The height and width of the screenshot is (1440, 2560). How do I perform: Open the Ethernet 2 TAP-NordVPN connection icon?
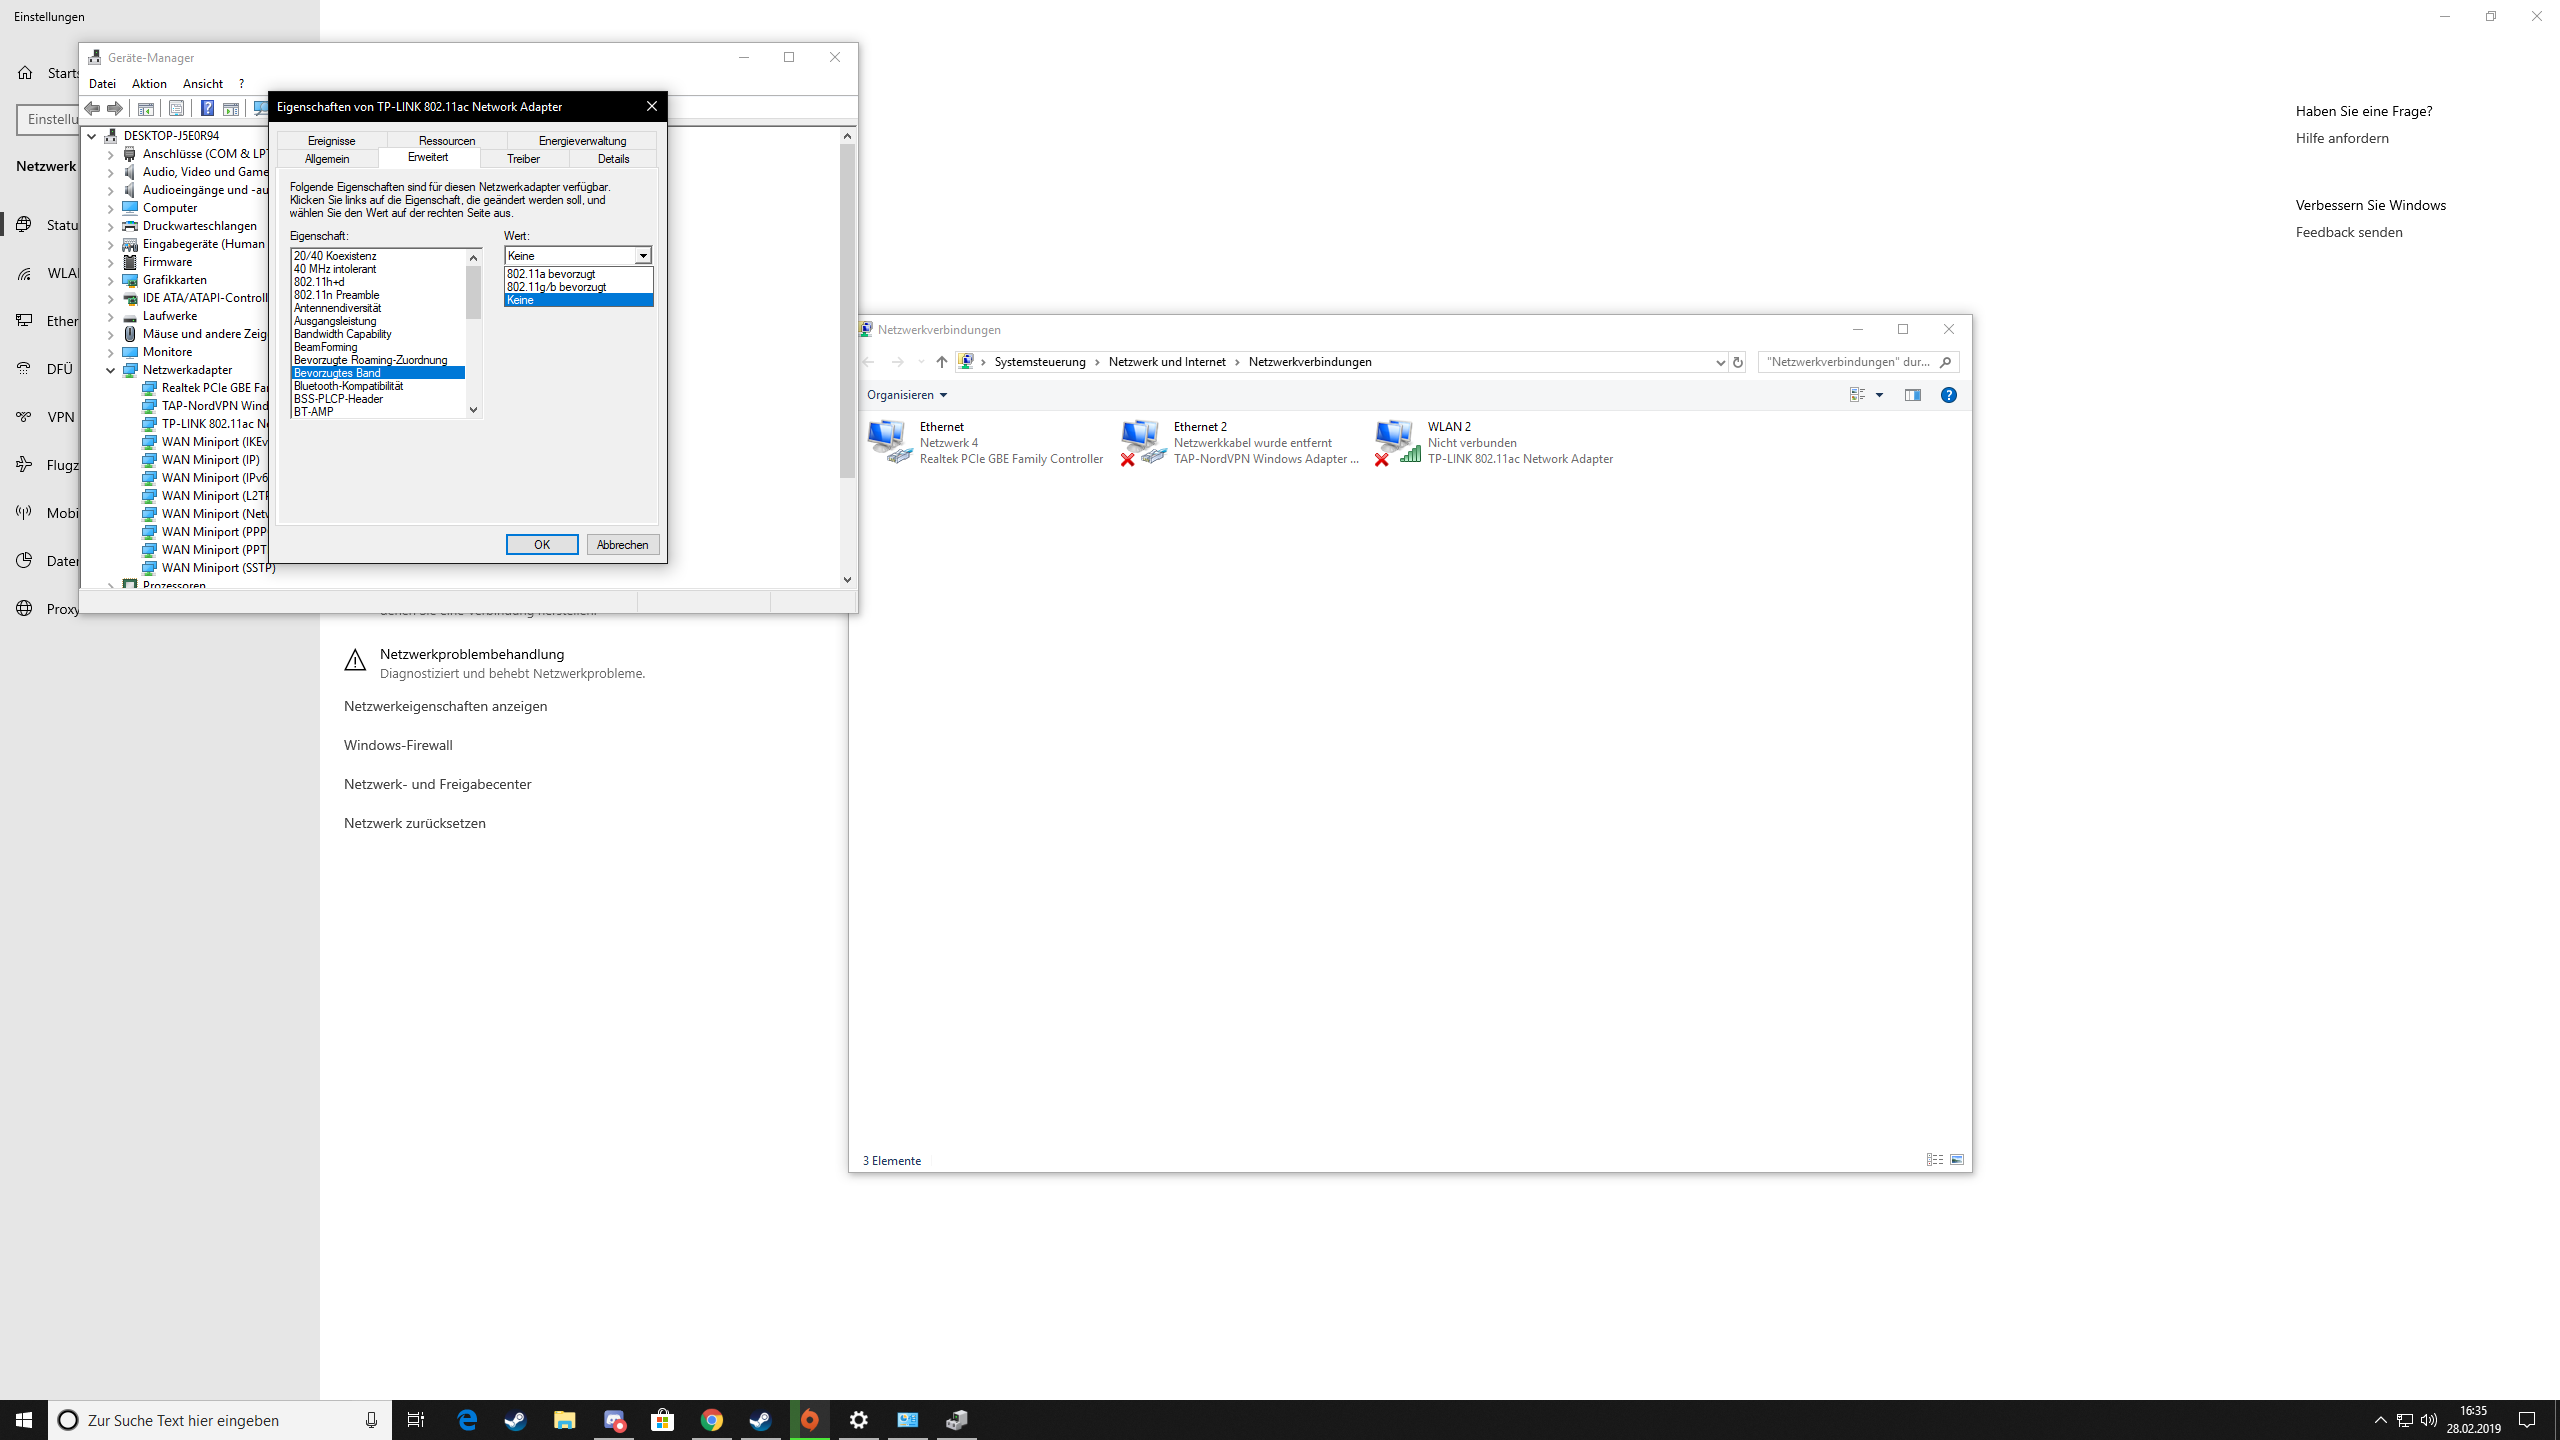1143,442
